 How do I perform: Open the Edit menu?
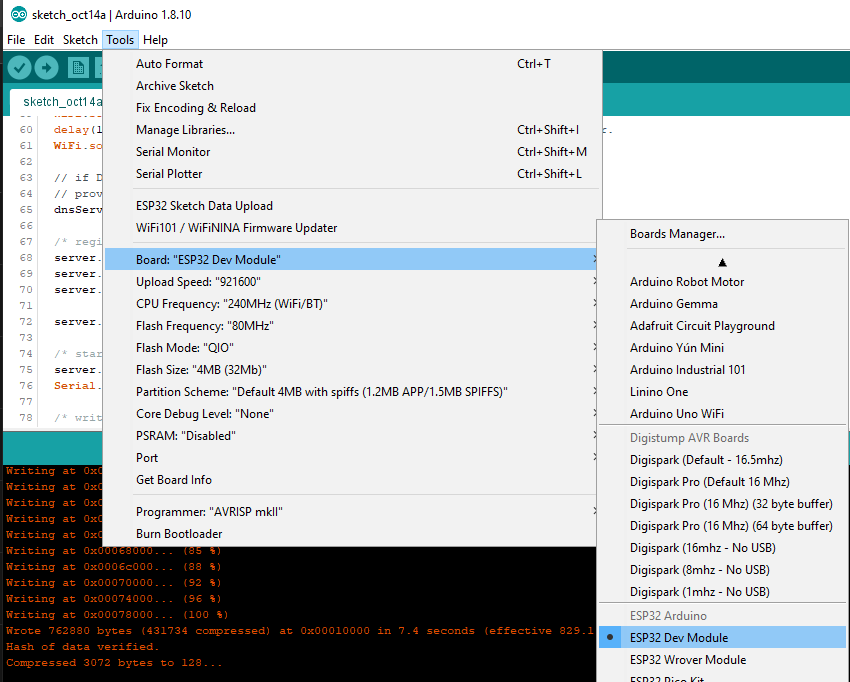(44, 40)
